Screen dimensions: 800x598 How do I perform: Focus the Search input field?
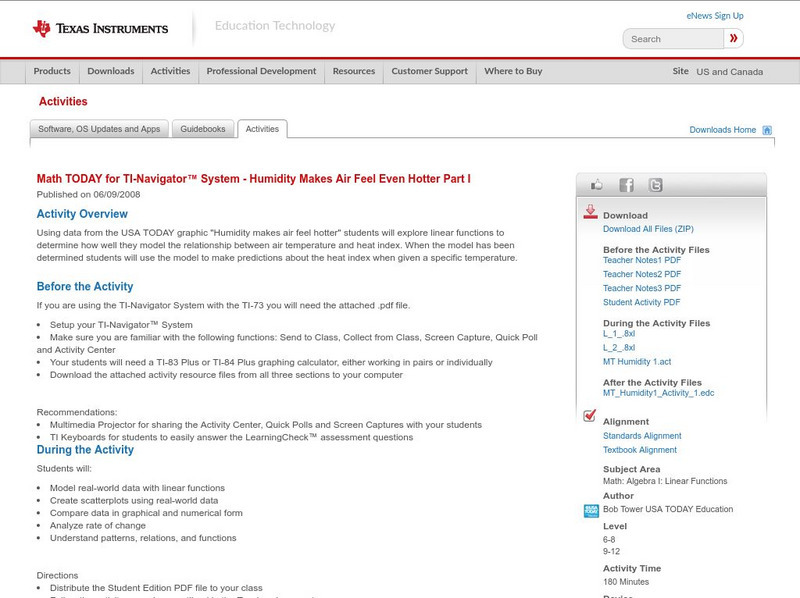click(x=673, y=39)
